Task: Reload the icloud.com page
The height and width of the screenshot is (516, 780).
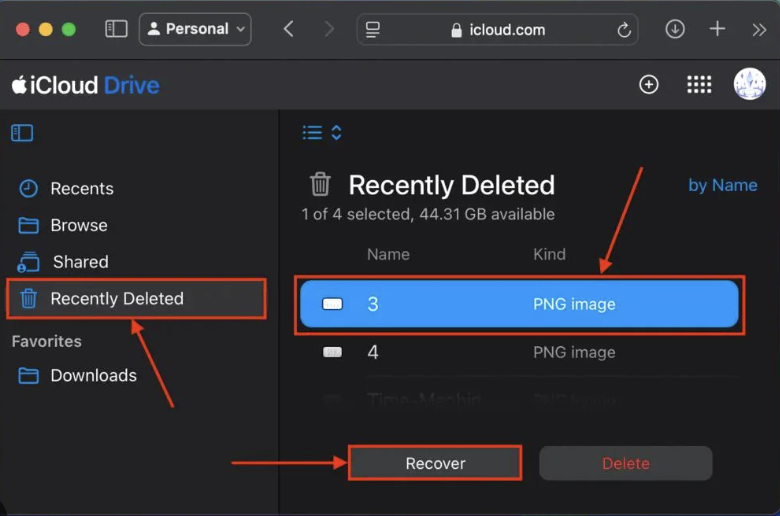Action: (624, 30)
